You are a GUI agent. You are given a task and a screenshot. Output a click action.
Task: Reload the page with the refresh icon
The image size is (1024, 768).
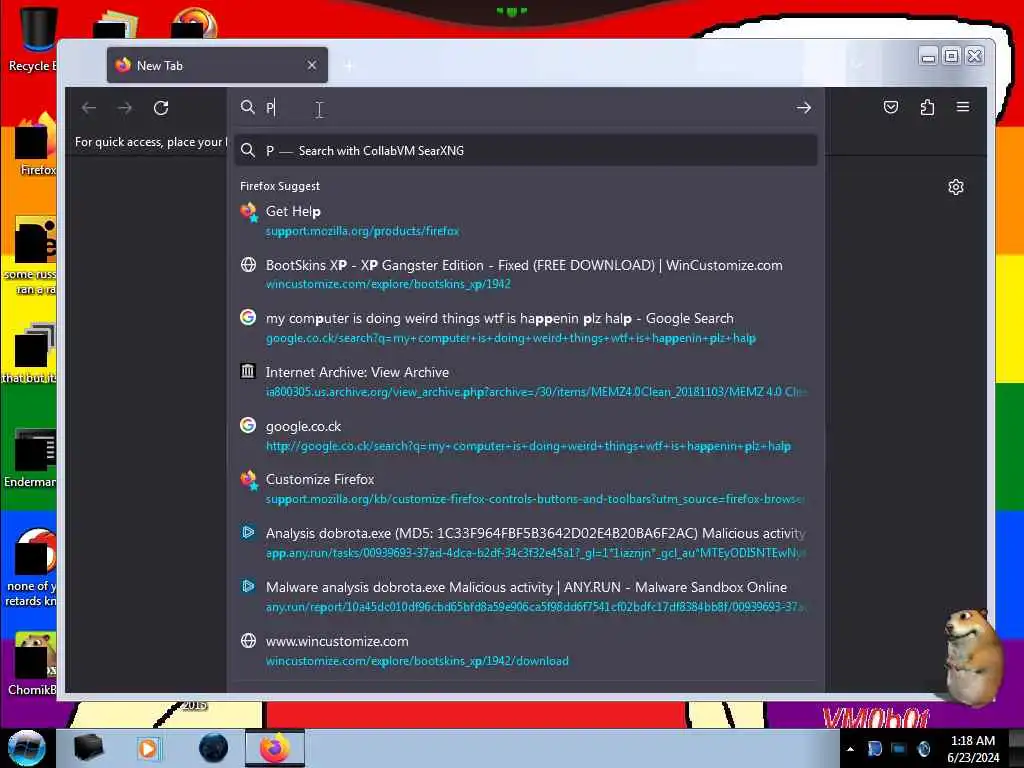click(x=161, y=108)
